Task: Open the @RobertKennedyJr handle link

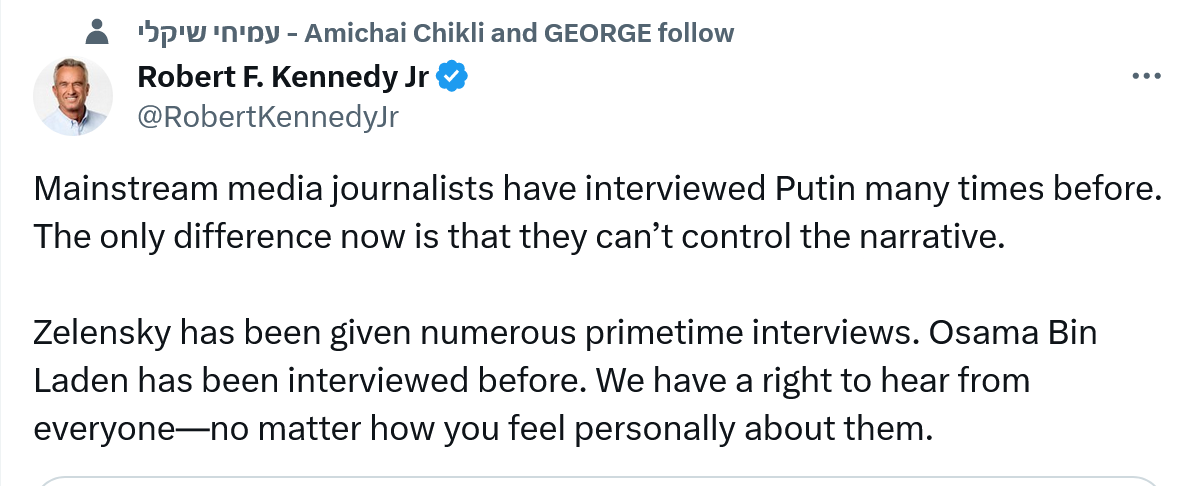Action: [266, 118]
